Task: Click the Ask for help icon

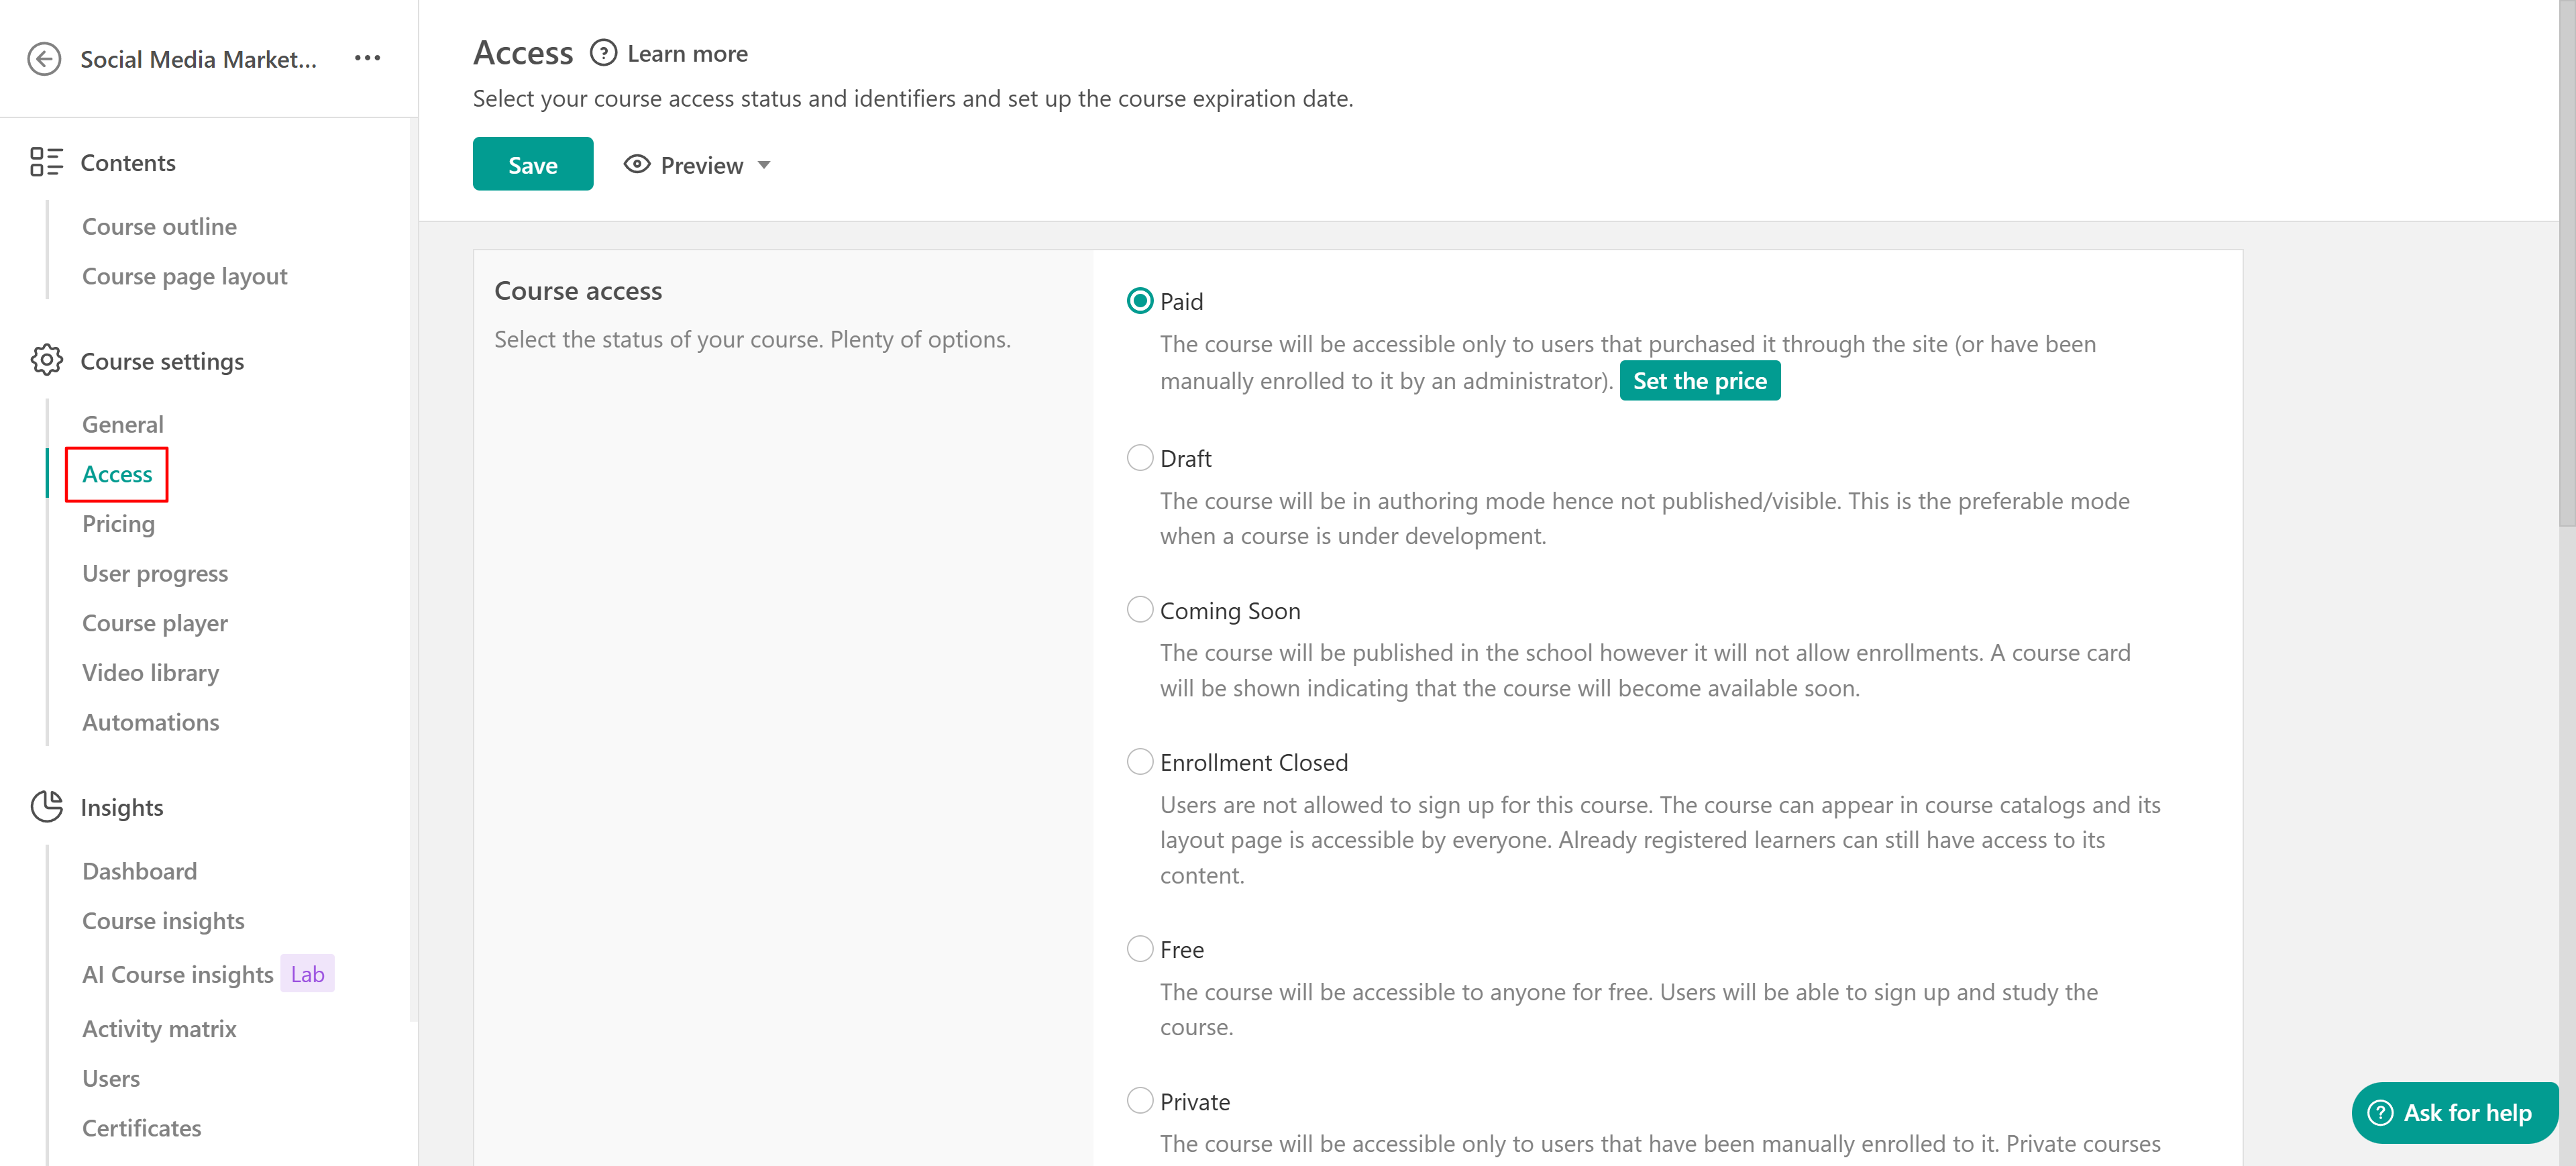Action: [x=2380, y=1112]
